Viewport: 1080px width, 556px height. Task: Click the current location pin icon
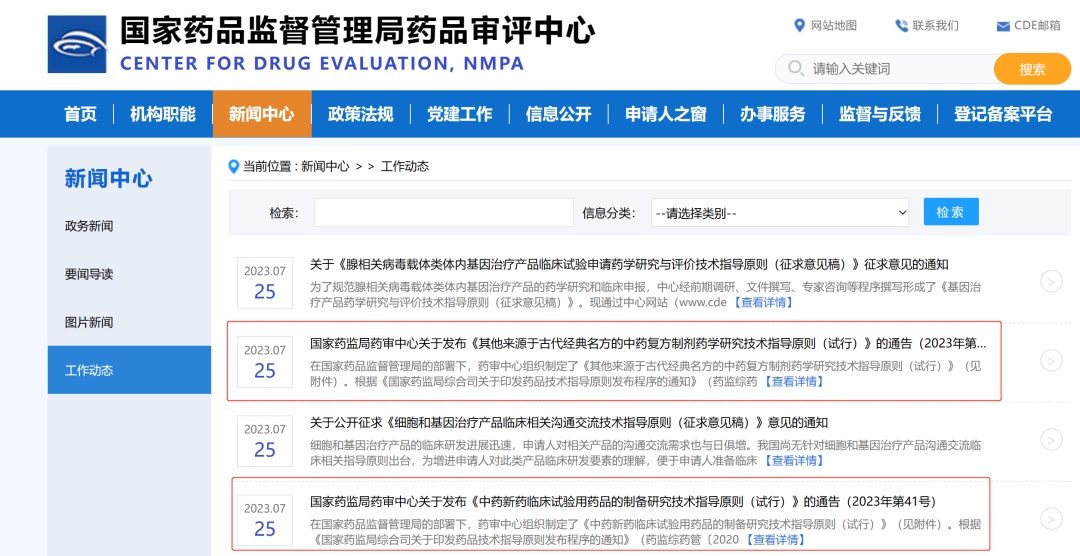[233, 166]
